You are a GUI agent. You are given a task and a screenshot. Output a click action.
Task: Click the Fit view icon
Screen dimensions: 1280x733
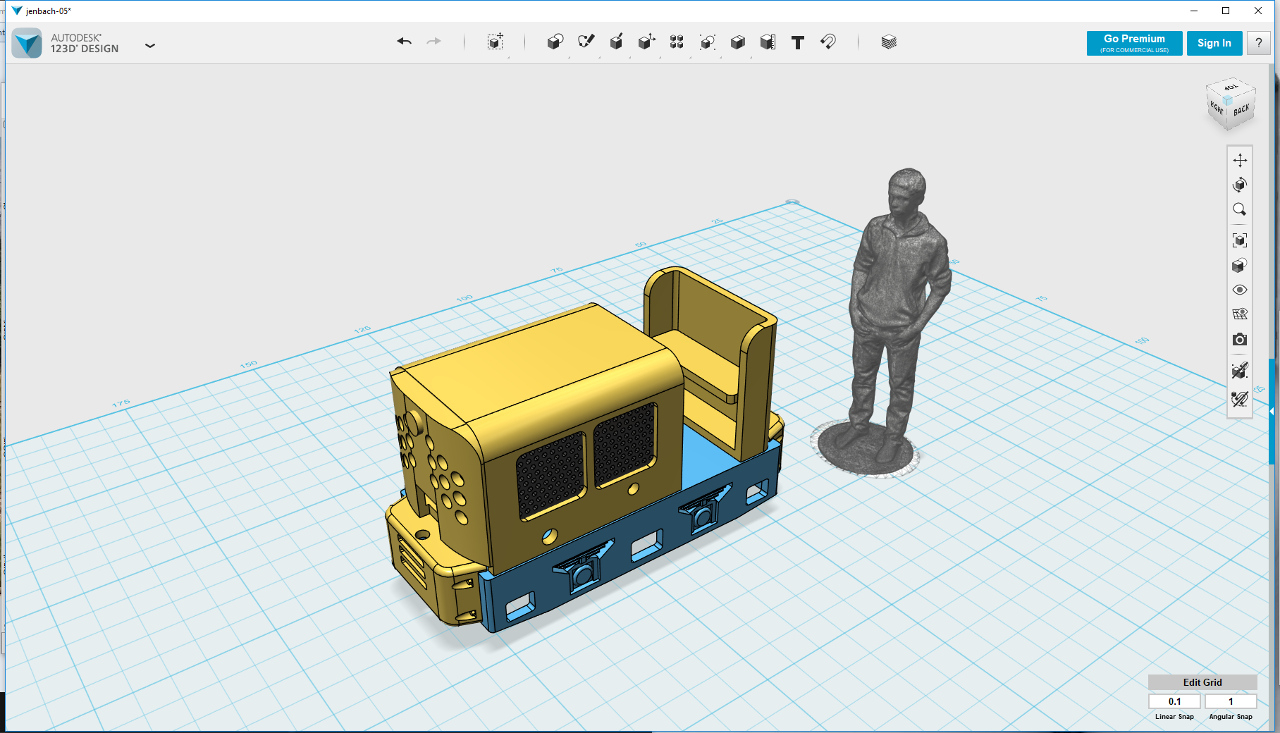point(1240,240)
